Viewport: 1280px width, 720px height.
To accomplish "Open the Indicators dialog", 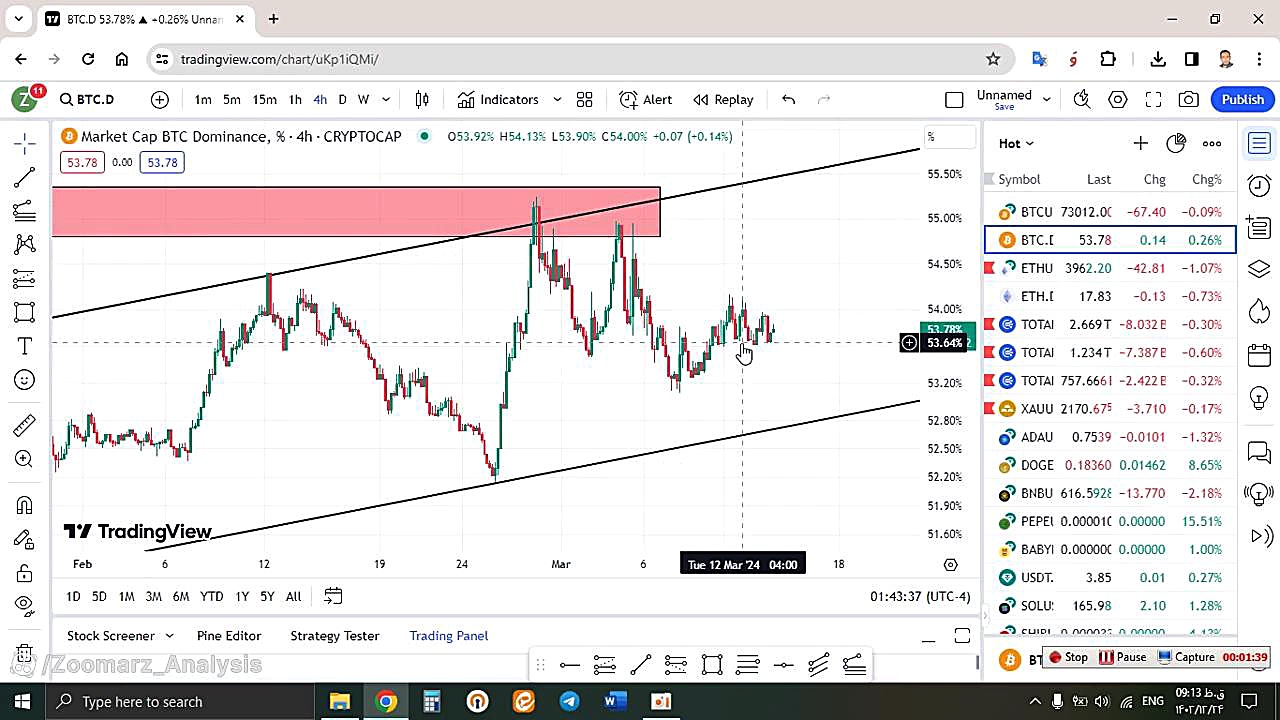I will click(498, 99).
